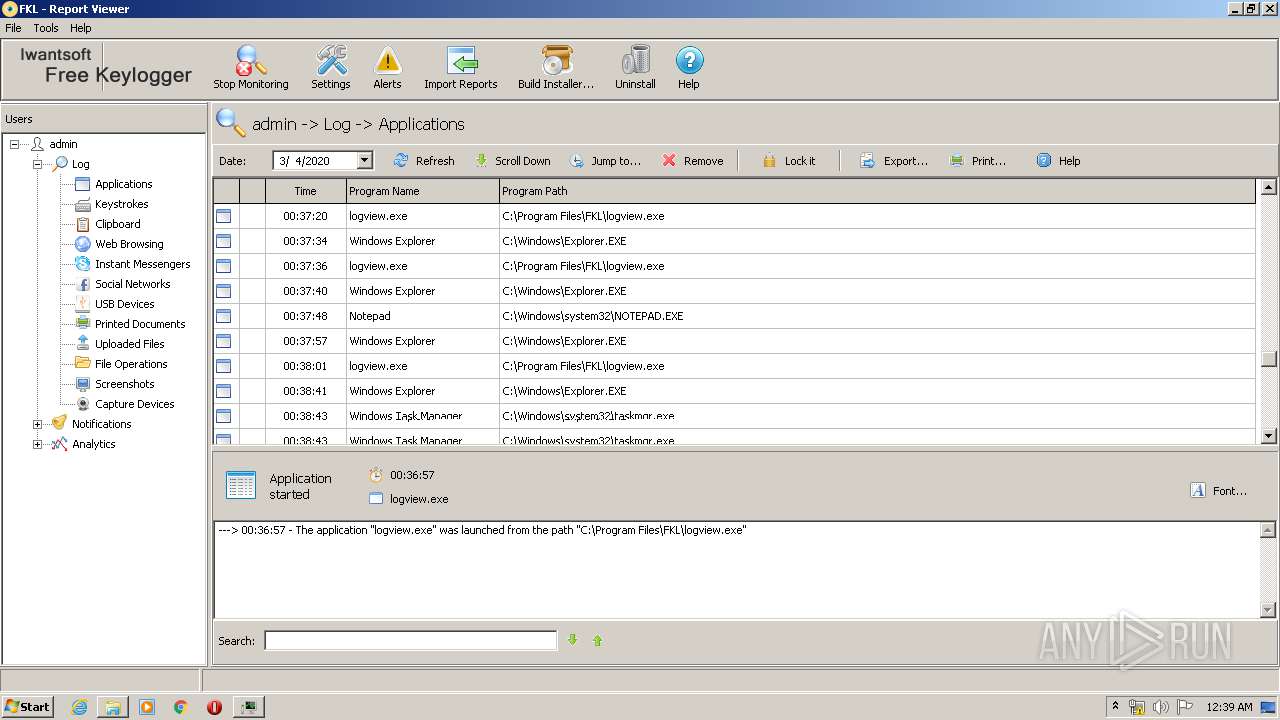Click table scrollbar down arrow
Viewport: 1280px width, 720px height.
[x=1269, y=436]
